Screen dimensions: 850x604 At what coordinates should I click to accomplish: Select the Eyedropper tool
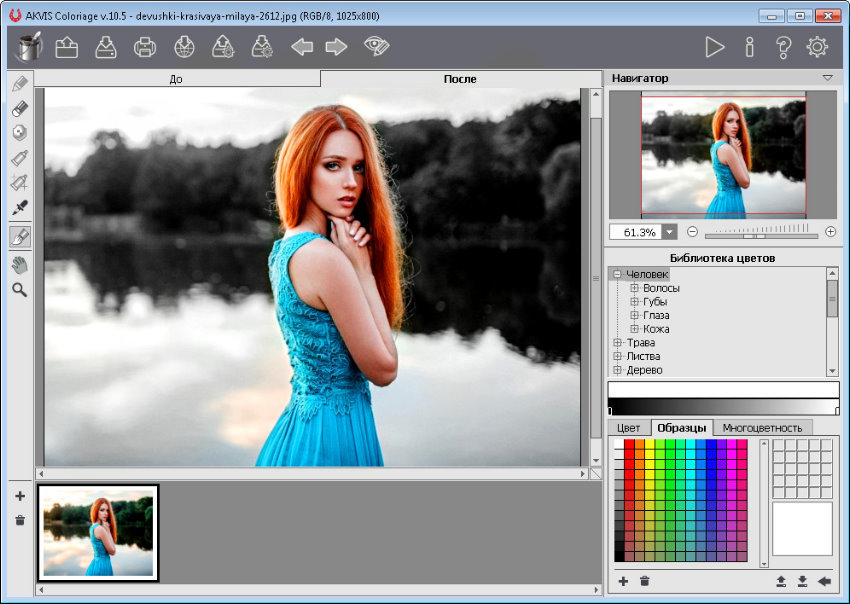coord(19,207)
